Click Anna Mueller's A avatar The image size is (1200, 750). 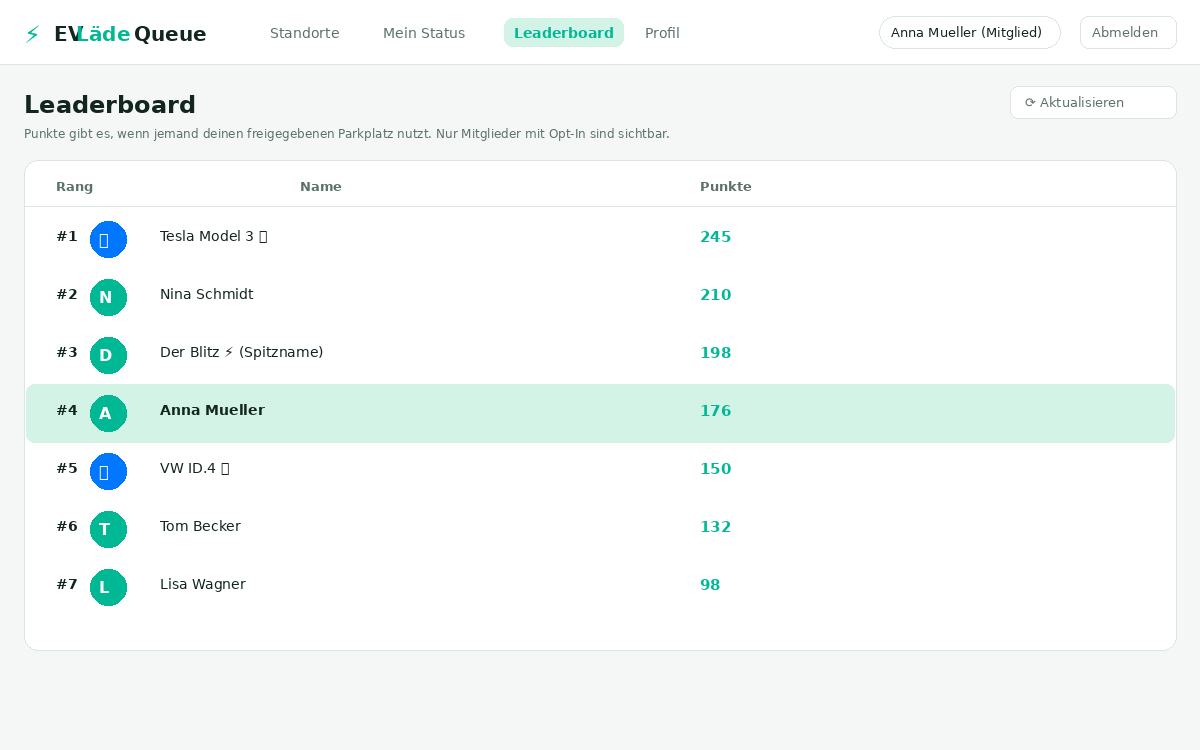click(108, 413)
